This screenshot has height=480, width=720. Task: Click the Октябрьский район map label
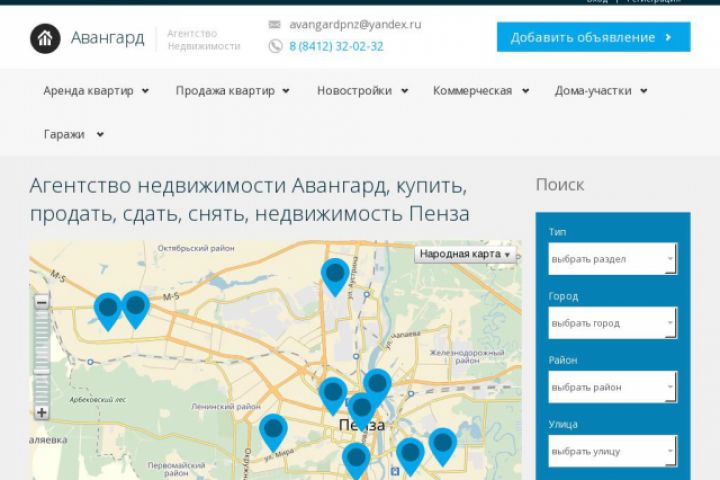pos(196,248)
